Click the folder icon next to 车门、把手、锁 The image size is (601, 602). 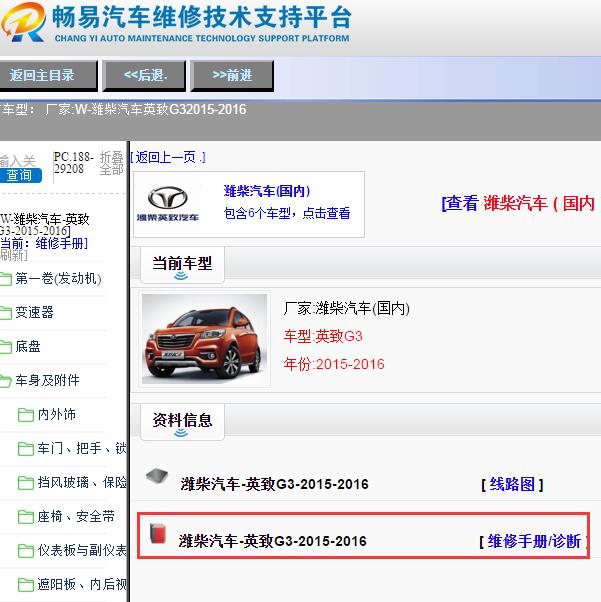coord(26,449)
